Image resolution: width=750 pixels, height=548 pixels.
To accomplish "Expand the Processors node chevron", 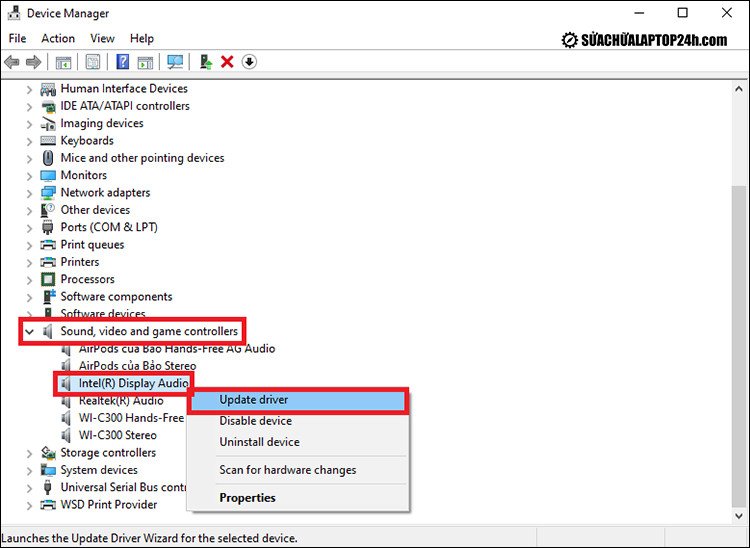I will tap(29, 280).
